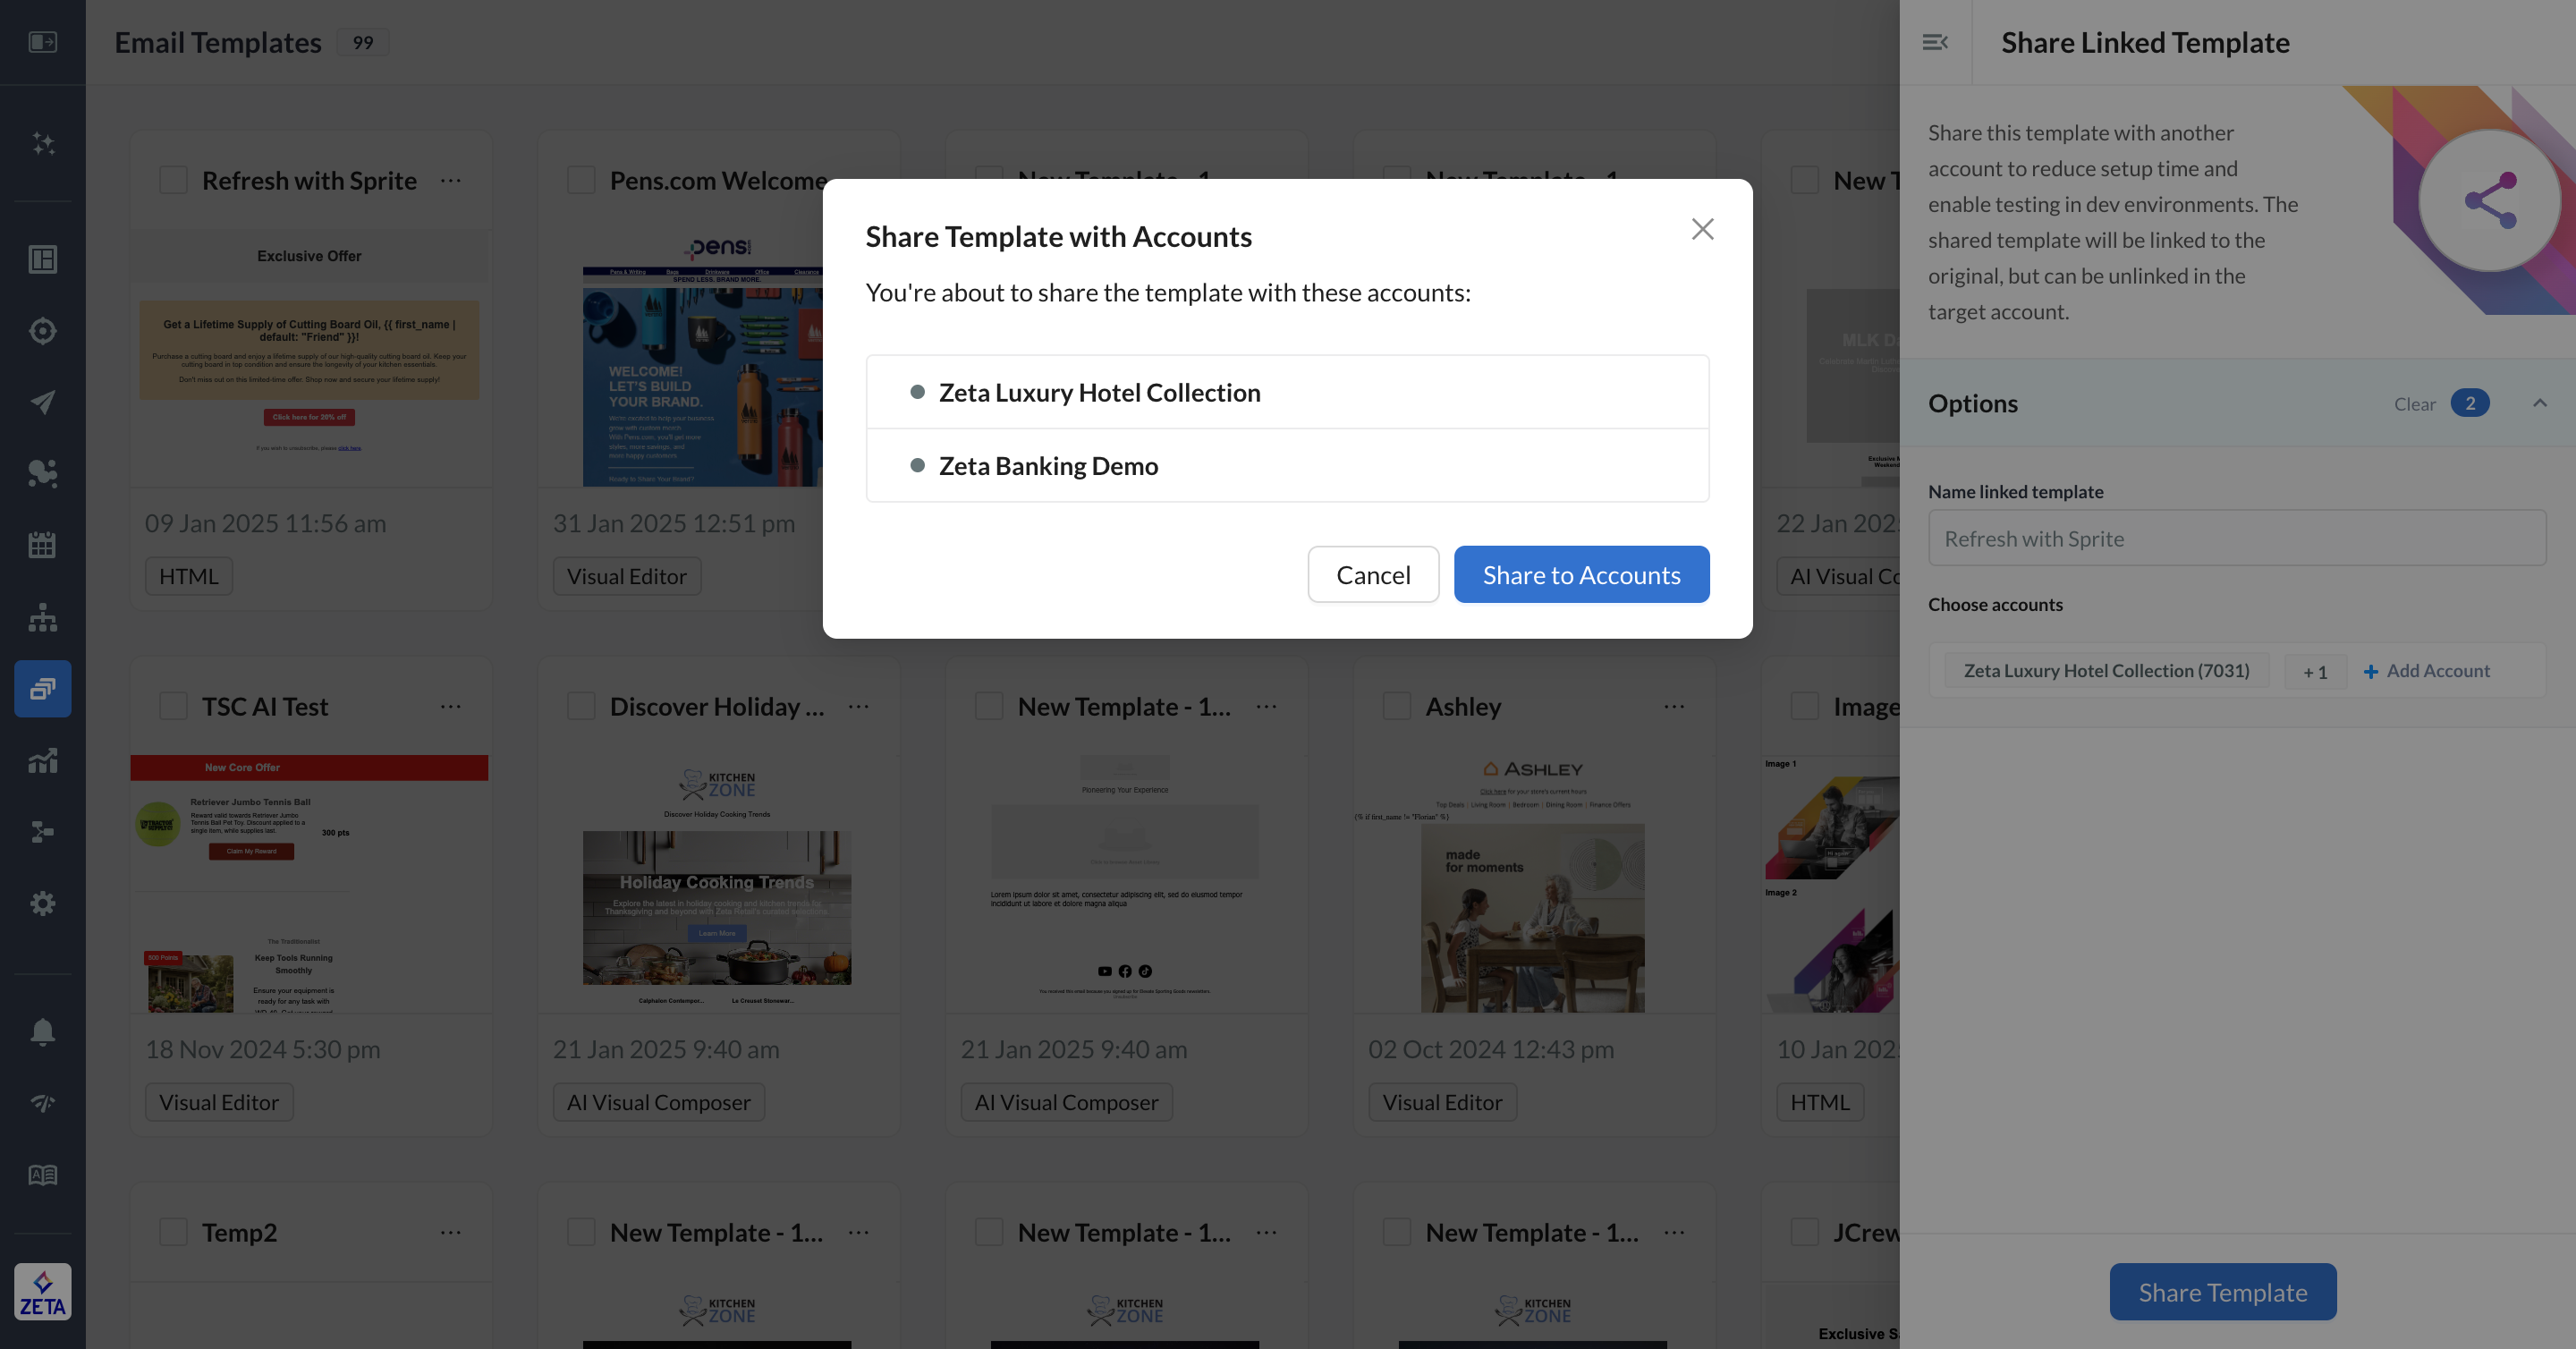This screenshot has height=1349, width=2576.
Task: Check the Ashley template checkbox
Action: [1396, 706]
